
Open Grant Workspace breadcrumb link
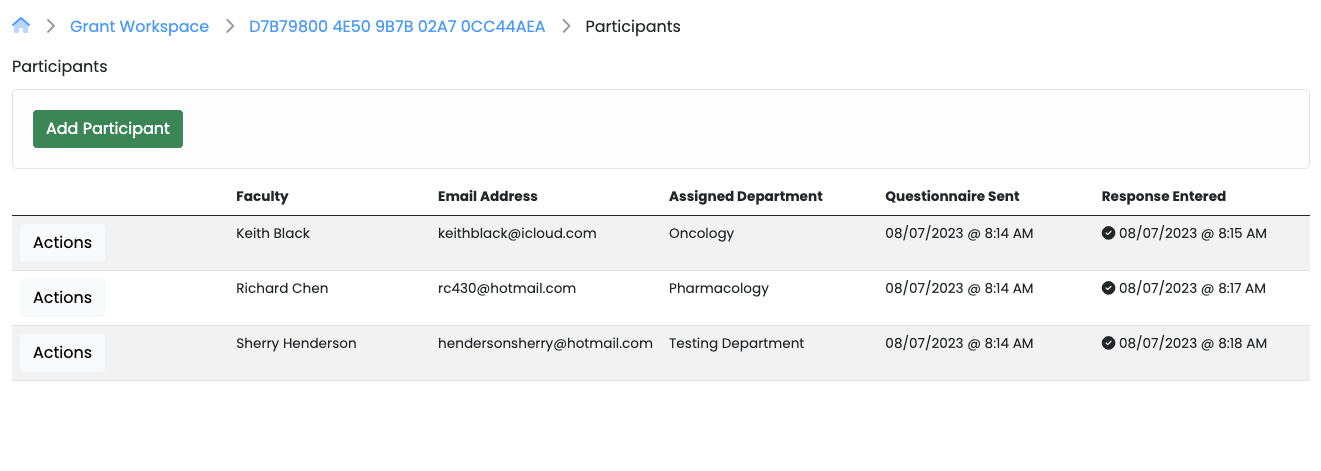pos(139,27)
